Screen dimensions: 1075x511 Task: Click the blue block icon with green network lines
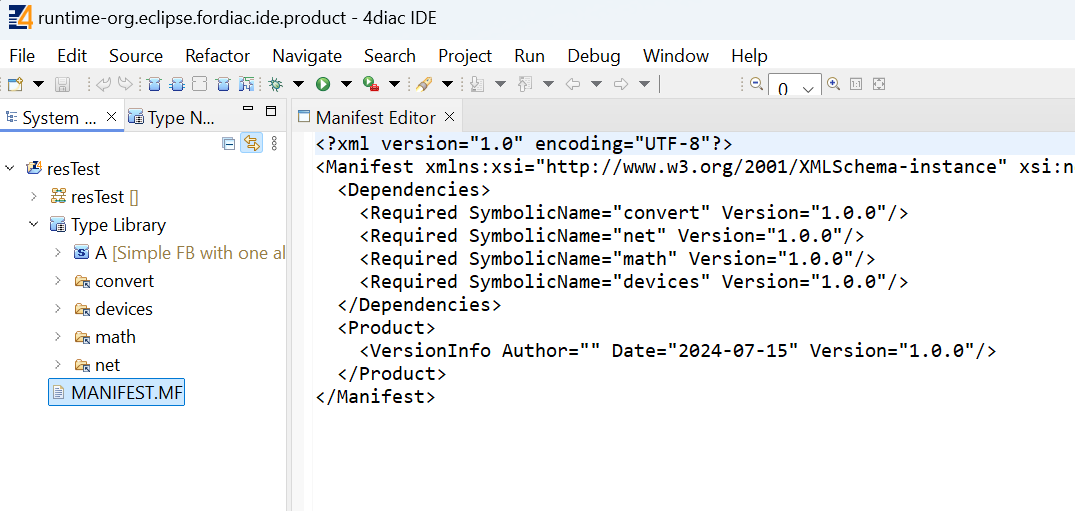246,84
